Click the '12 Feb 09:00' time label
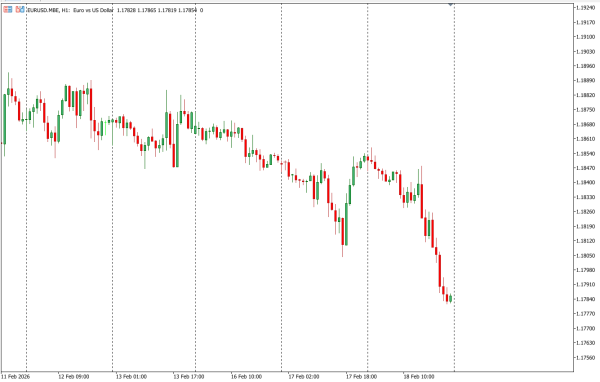 click(x=73, y=377)
